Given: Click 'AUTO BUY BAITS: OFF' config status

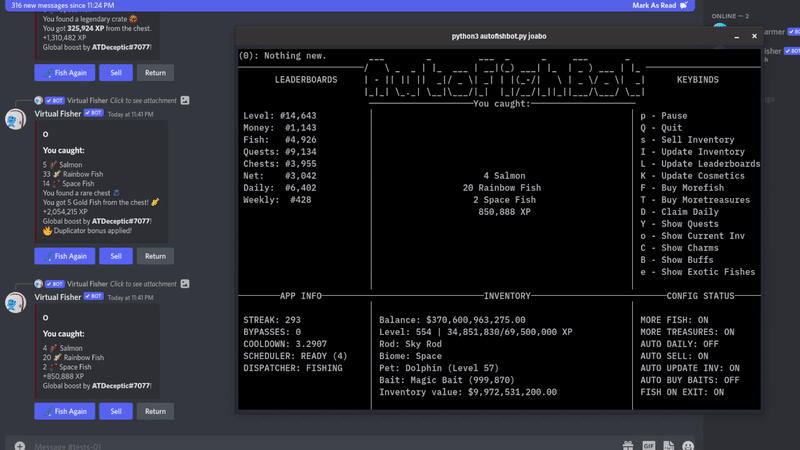Looking at the screenshot, I should click(690, 380).
